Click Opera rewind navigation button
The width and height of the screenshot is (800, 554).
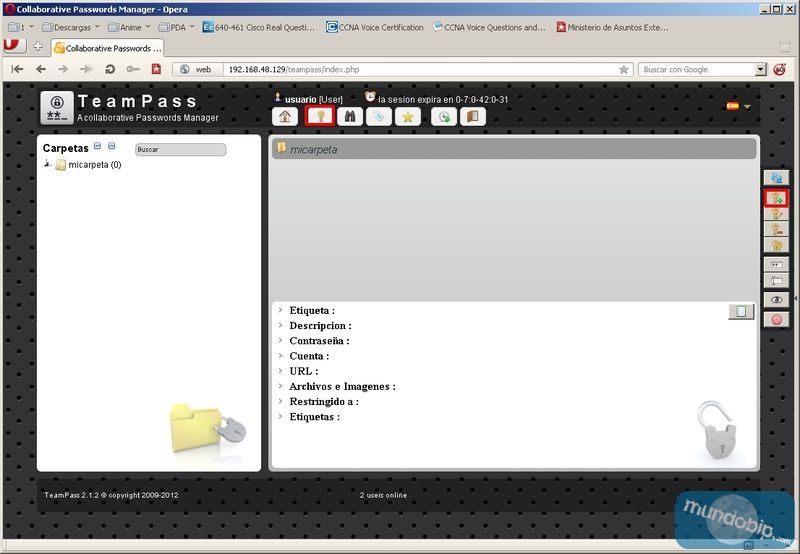coord(17,69)
